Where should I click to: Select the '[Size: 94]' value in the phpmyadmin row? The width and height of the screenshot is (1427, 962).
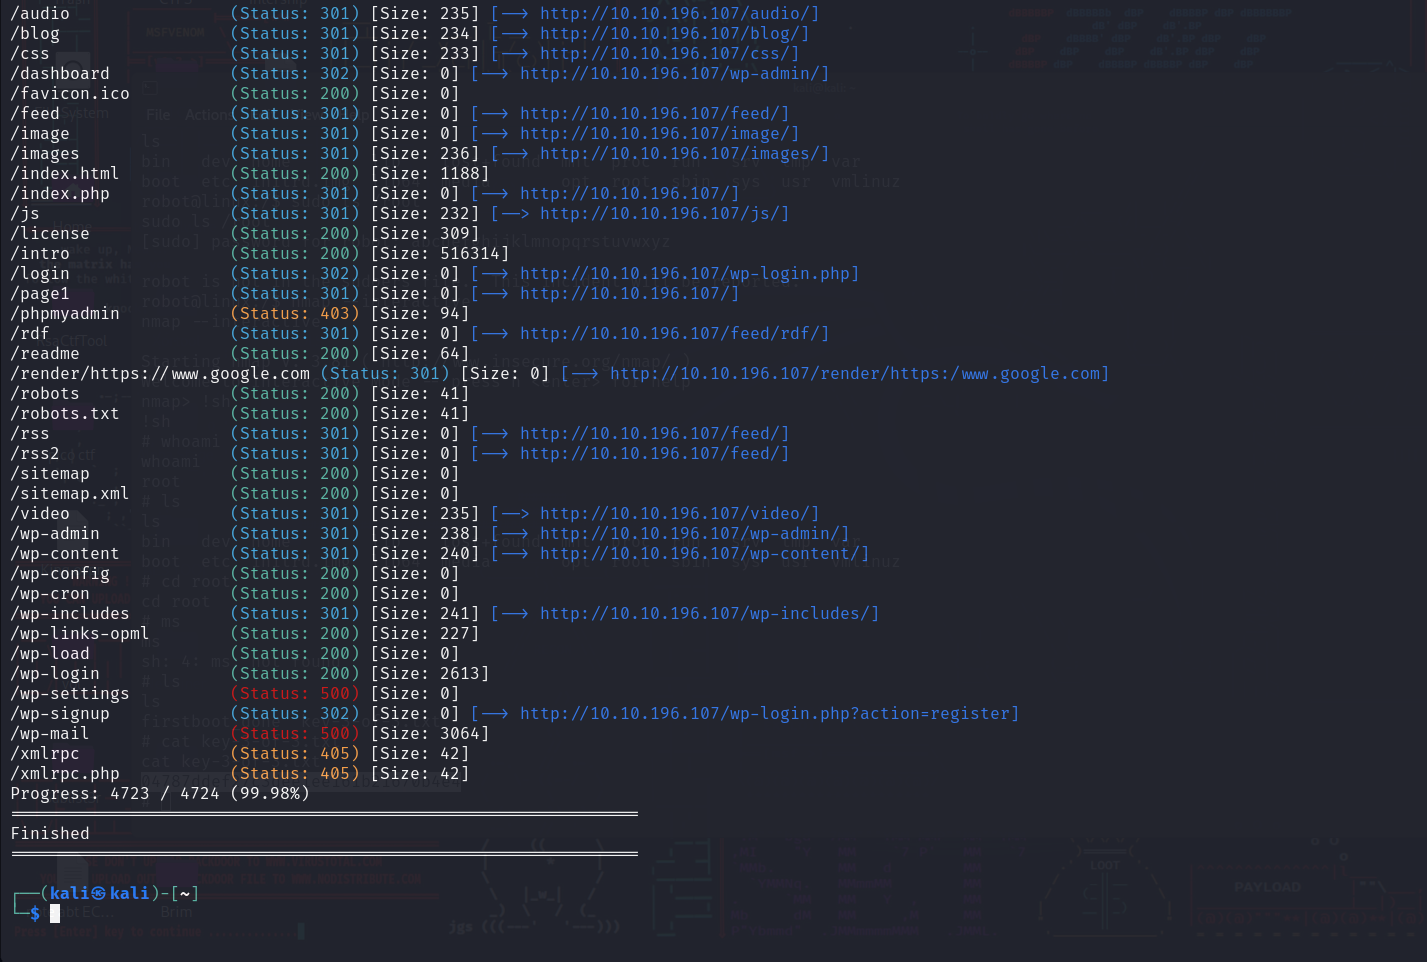pyautogui.click(x=420, y=313)
